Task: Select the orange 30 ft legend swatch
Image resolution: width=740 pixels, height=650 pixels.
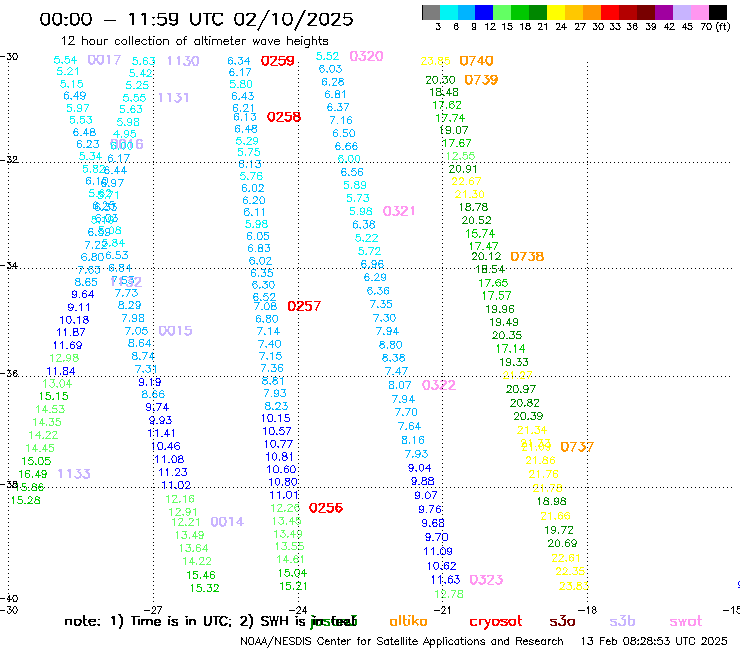Action: click(591, 12)
